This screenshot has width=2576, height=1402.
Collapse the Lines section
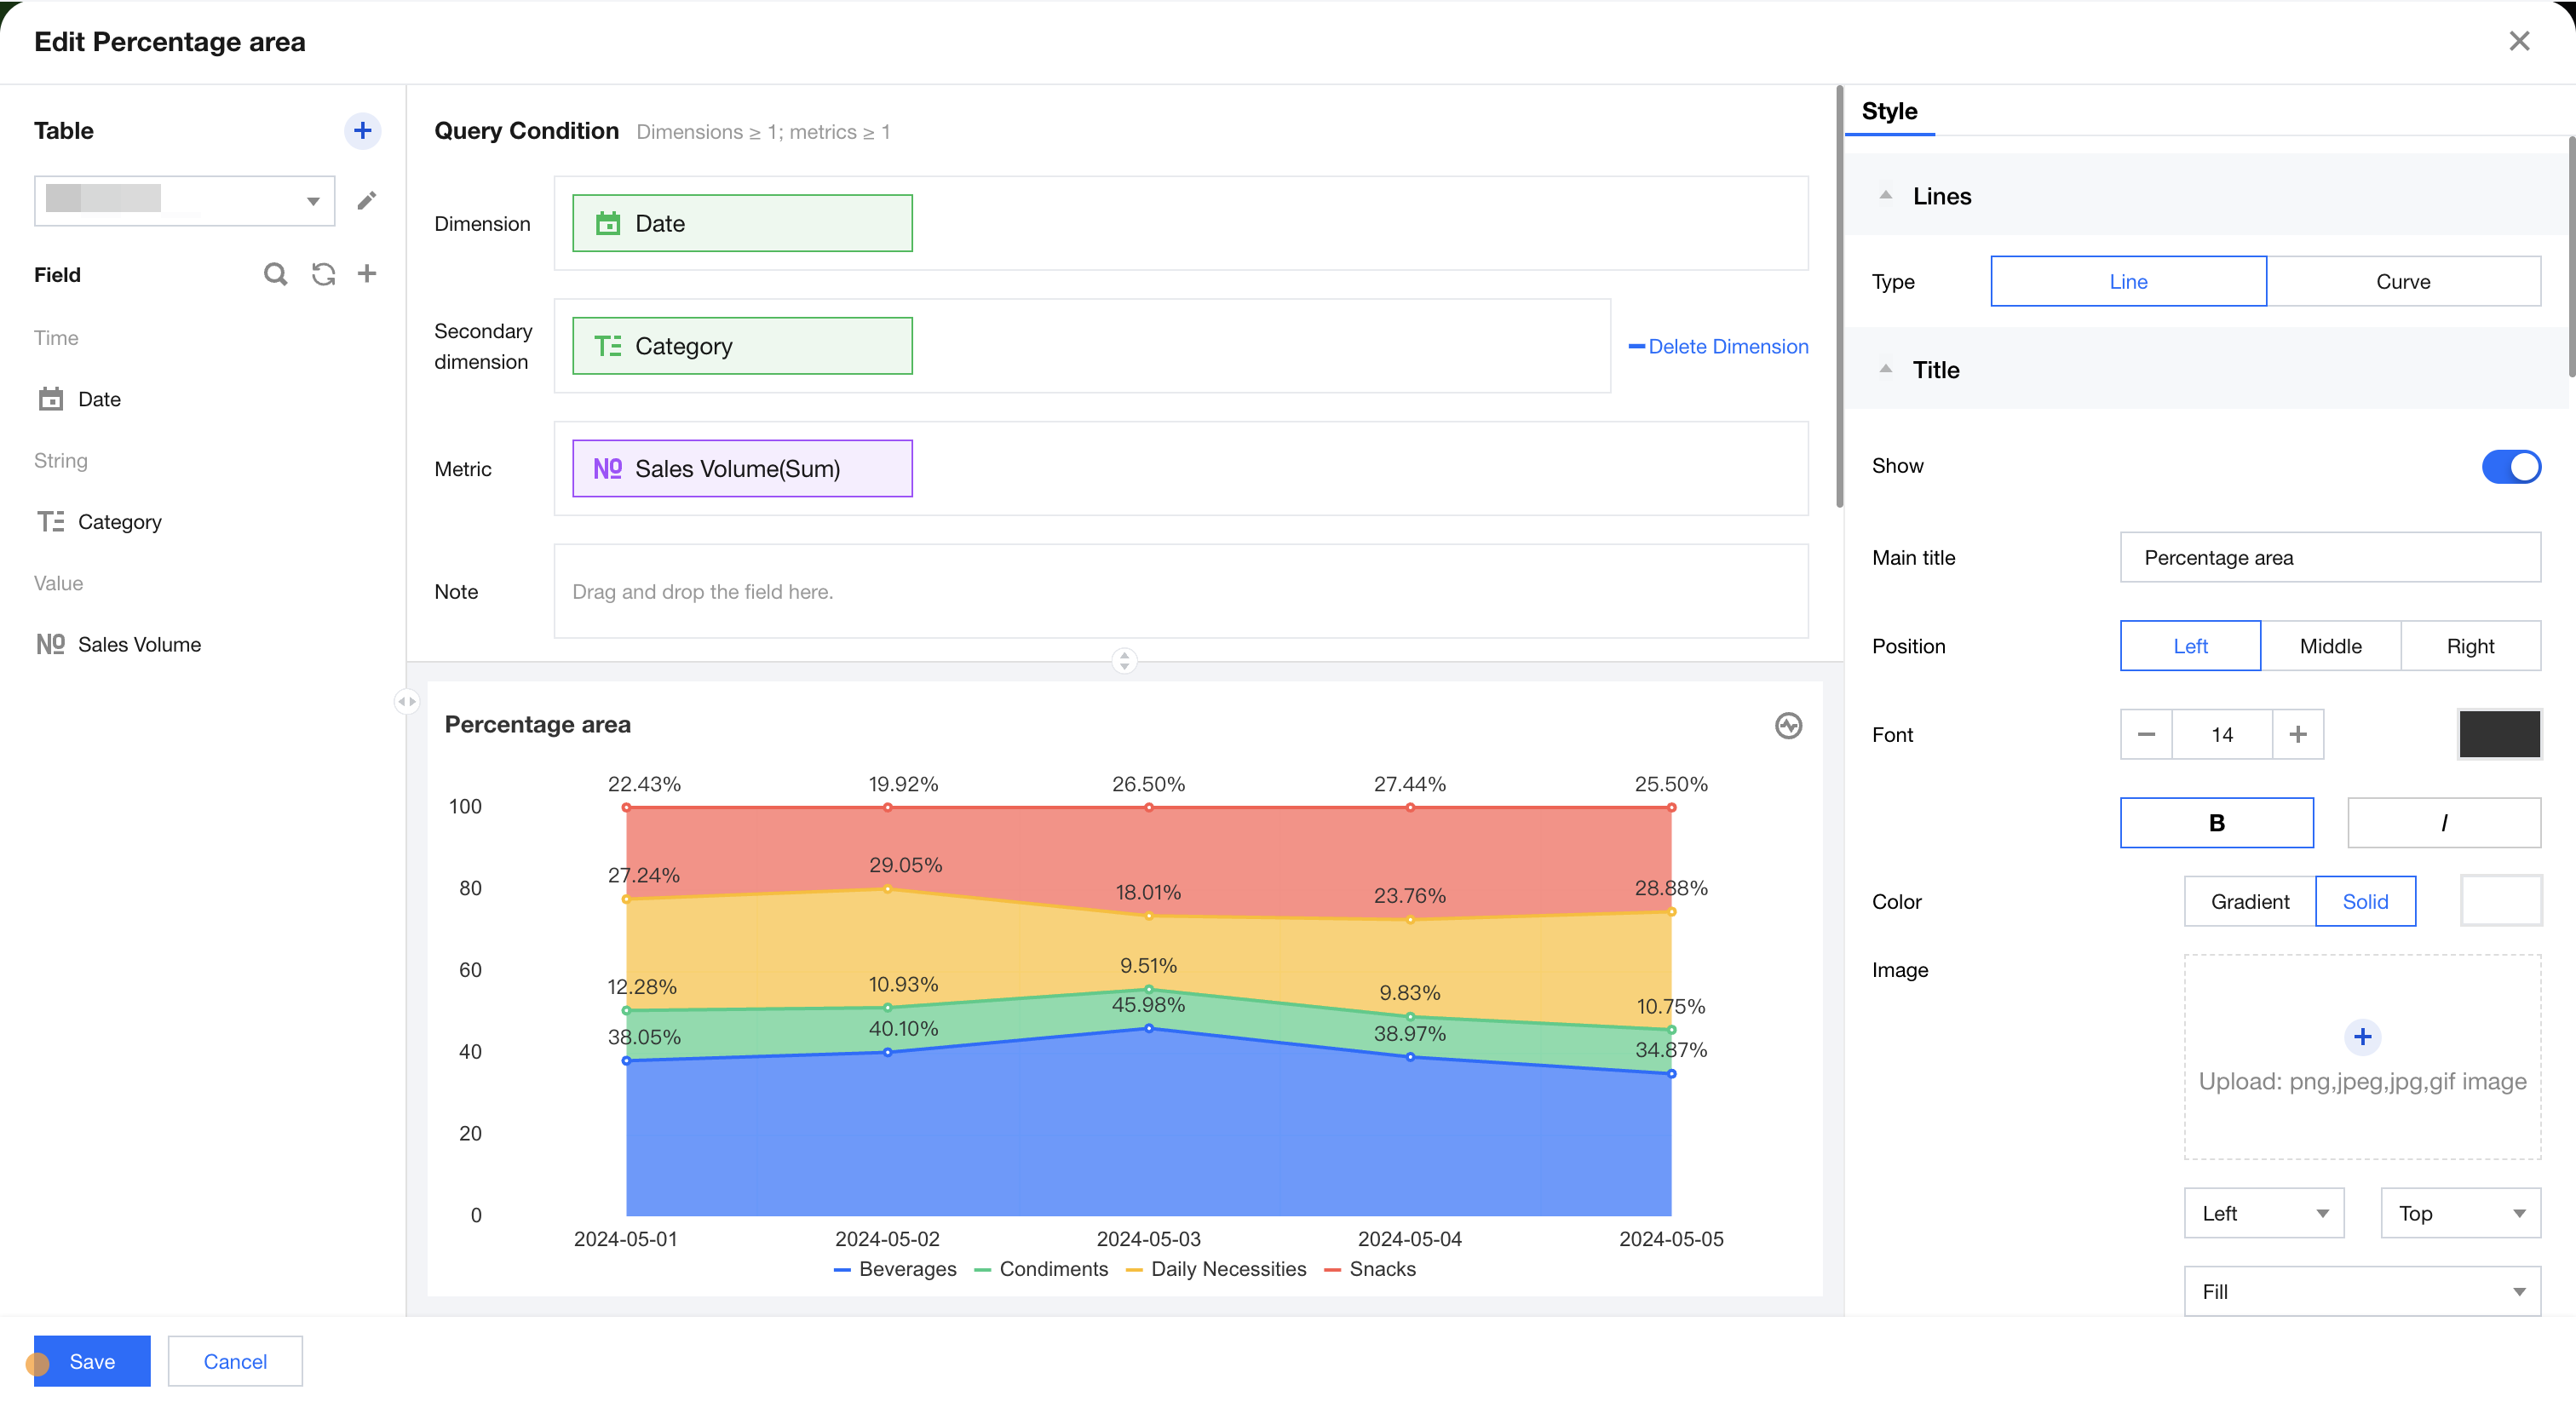[1886, 196]
